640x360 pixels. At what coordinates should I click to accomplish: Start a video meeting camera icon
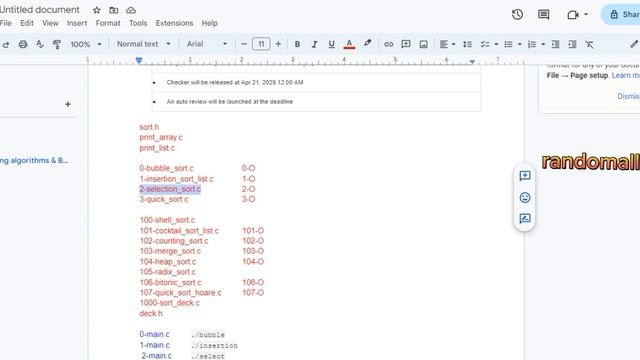pos(573,15)
